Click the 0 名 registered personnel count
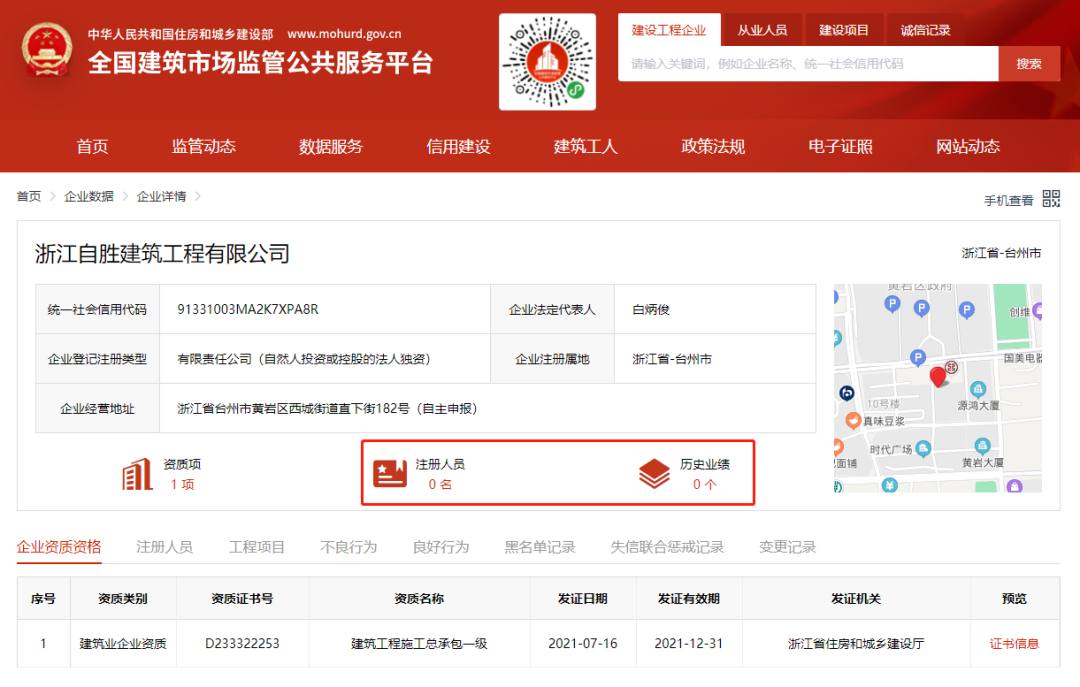1080x687 pixels. [x=440, y=484]
